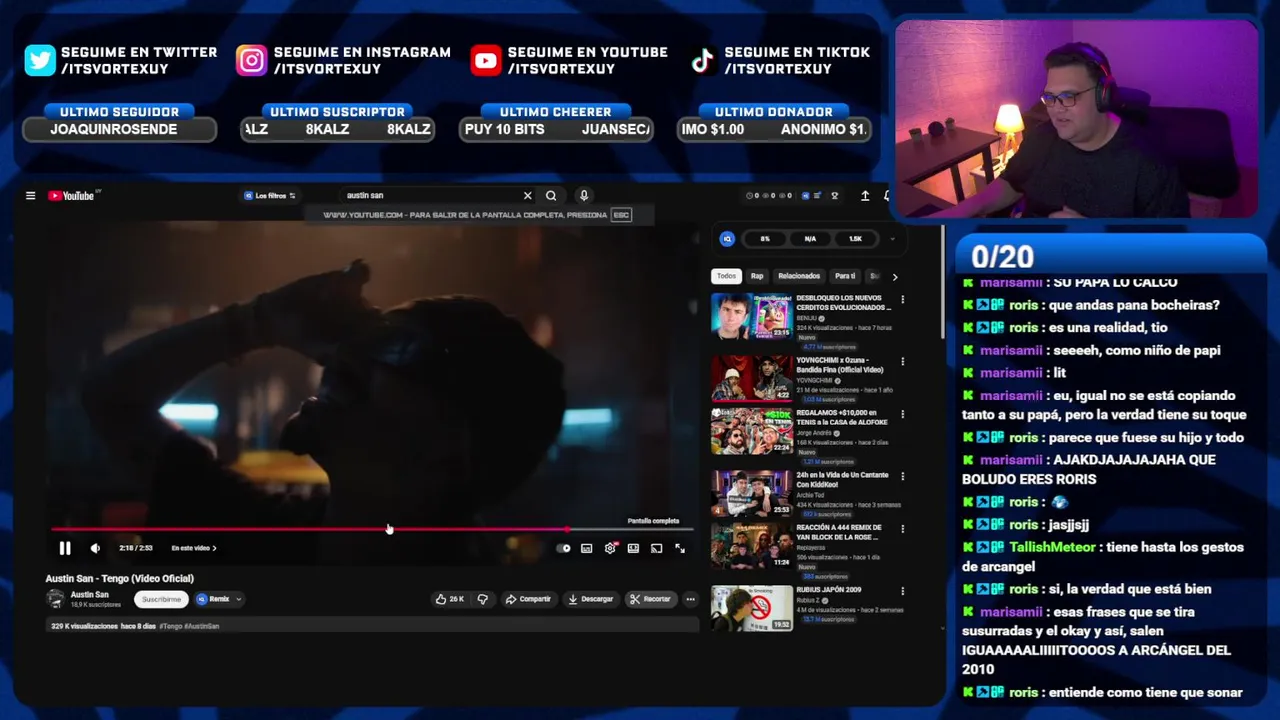
Task: Open the Remix button
Action: [213, 599]
